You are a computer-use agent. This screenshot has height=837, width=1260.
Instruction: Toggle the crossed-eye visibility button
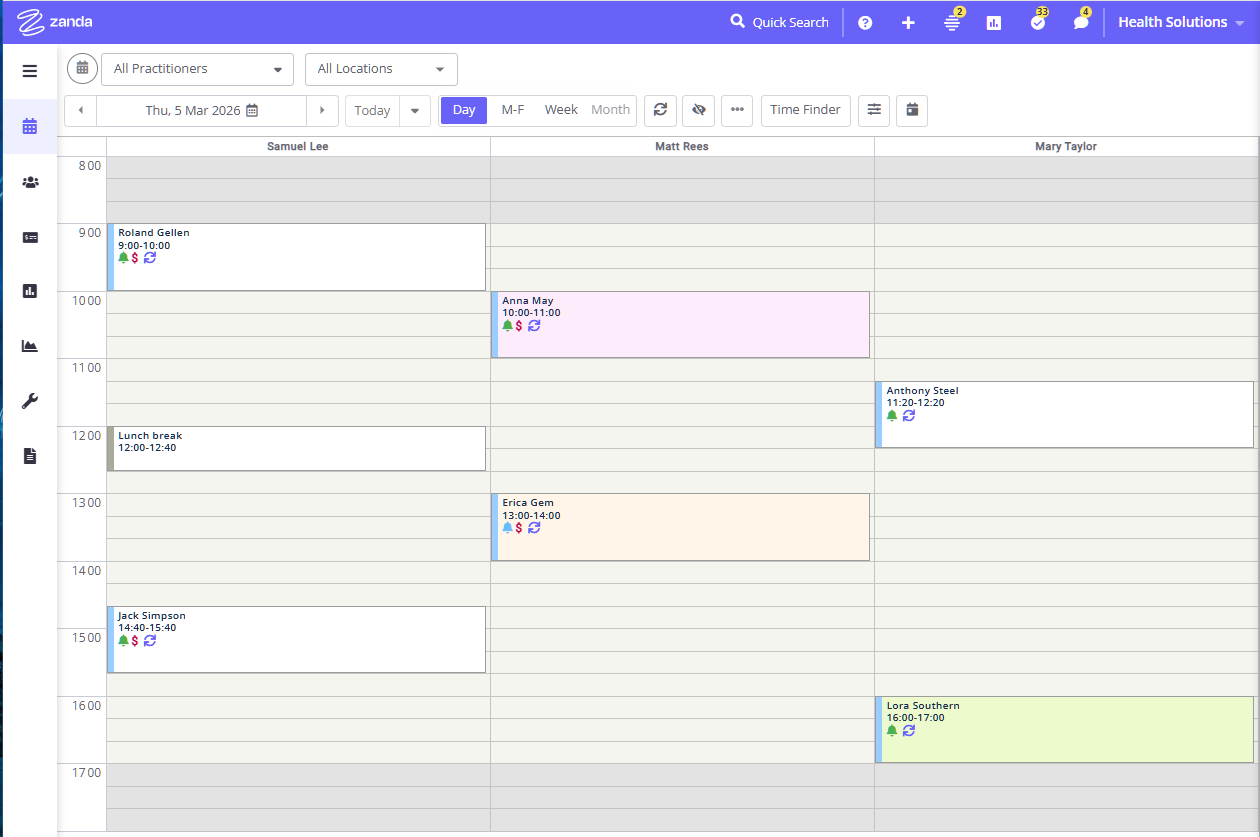699,110
